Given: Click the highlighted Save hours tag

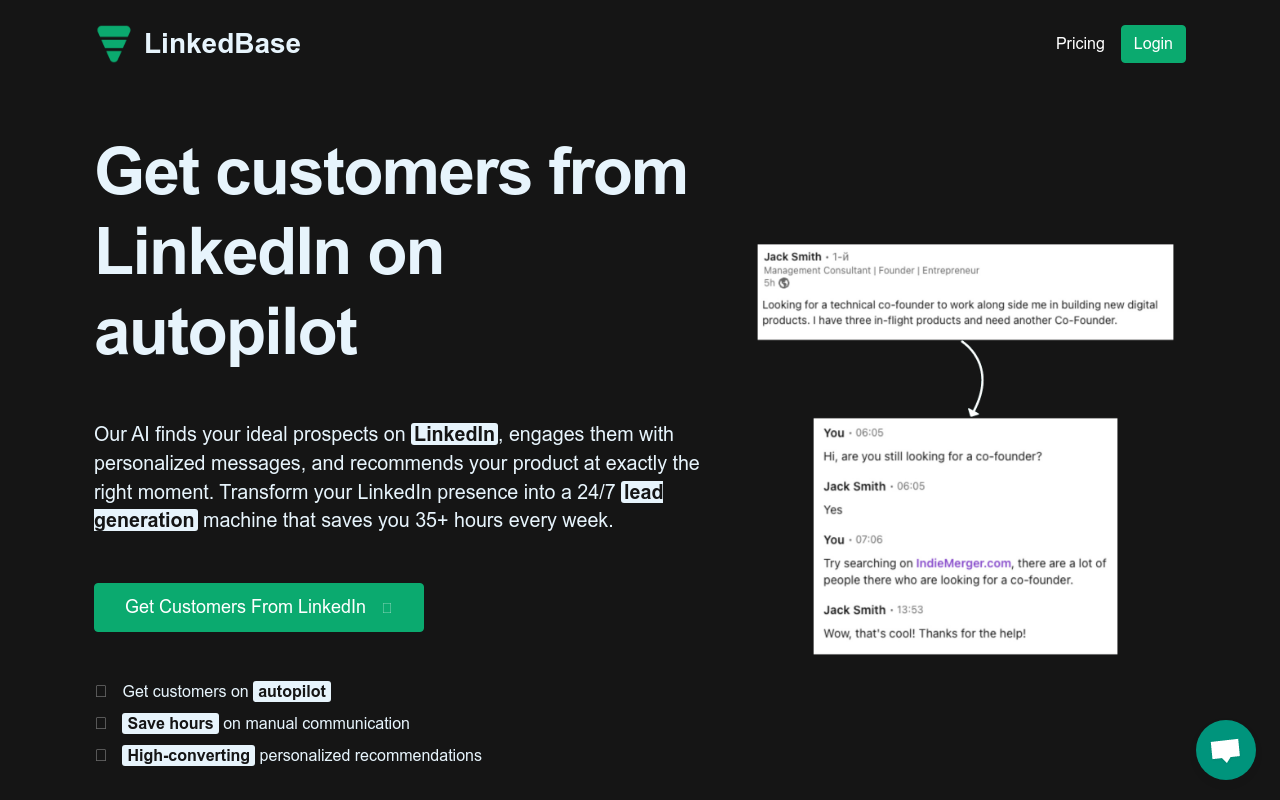Looking at the screenshot, I should coord(170,723).
